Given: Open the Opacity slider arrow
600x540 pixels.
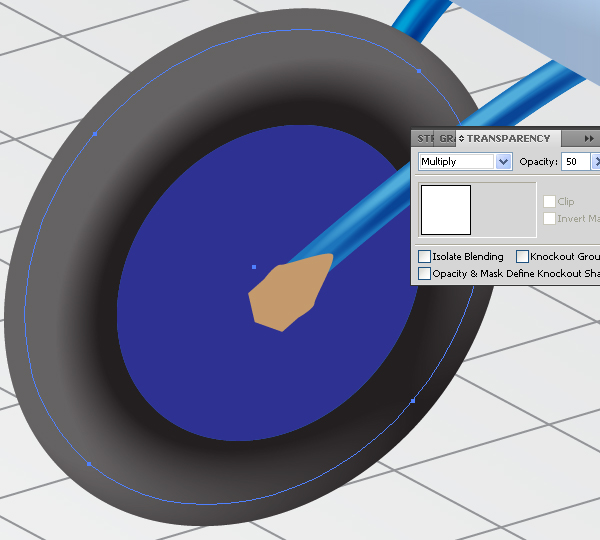Looking at the screenshot, I should [x=595, y=162].
